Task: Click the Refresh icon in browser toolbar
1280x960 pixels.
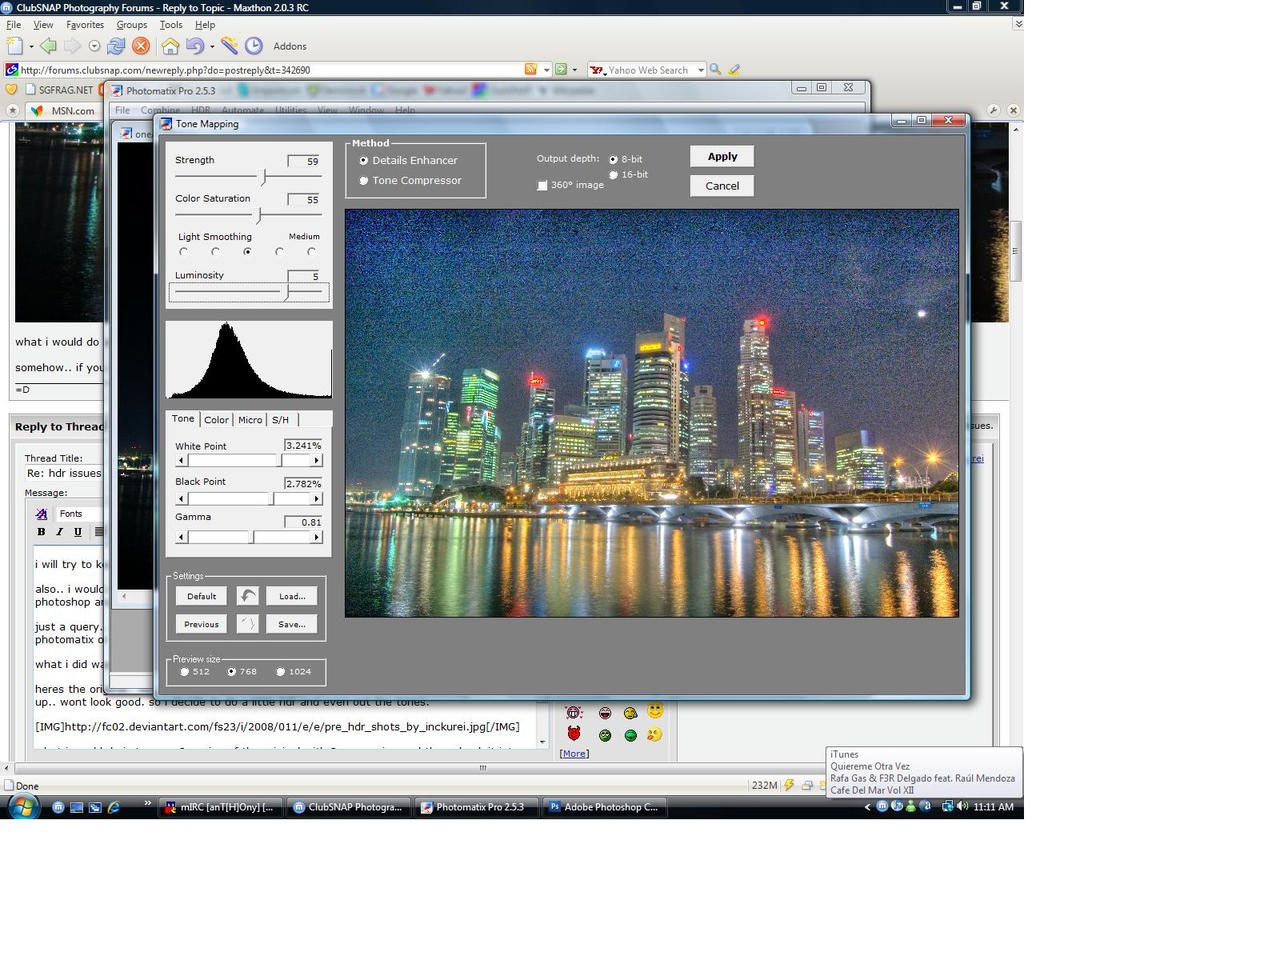Action: [116, 46]
